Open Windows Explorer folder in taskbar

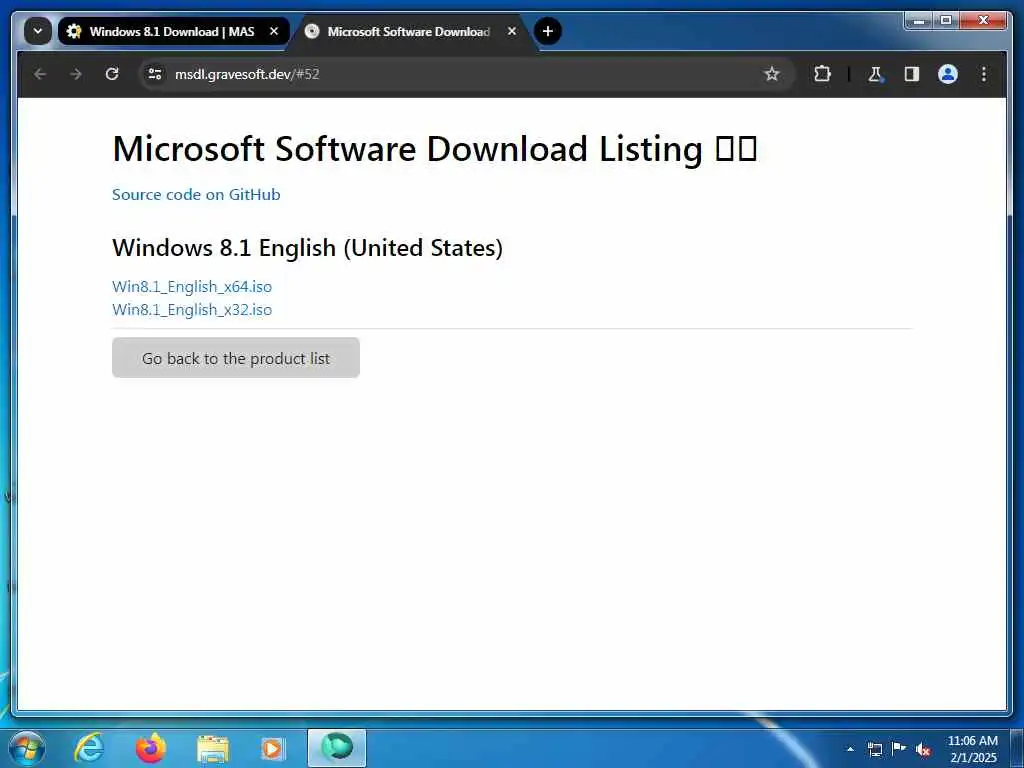coord(213,750)
